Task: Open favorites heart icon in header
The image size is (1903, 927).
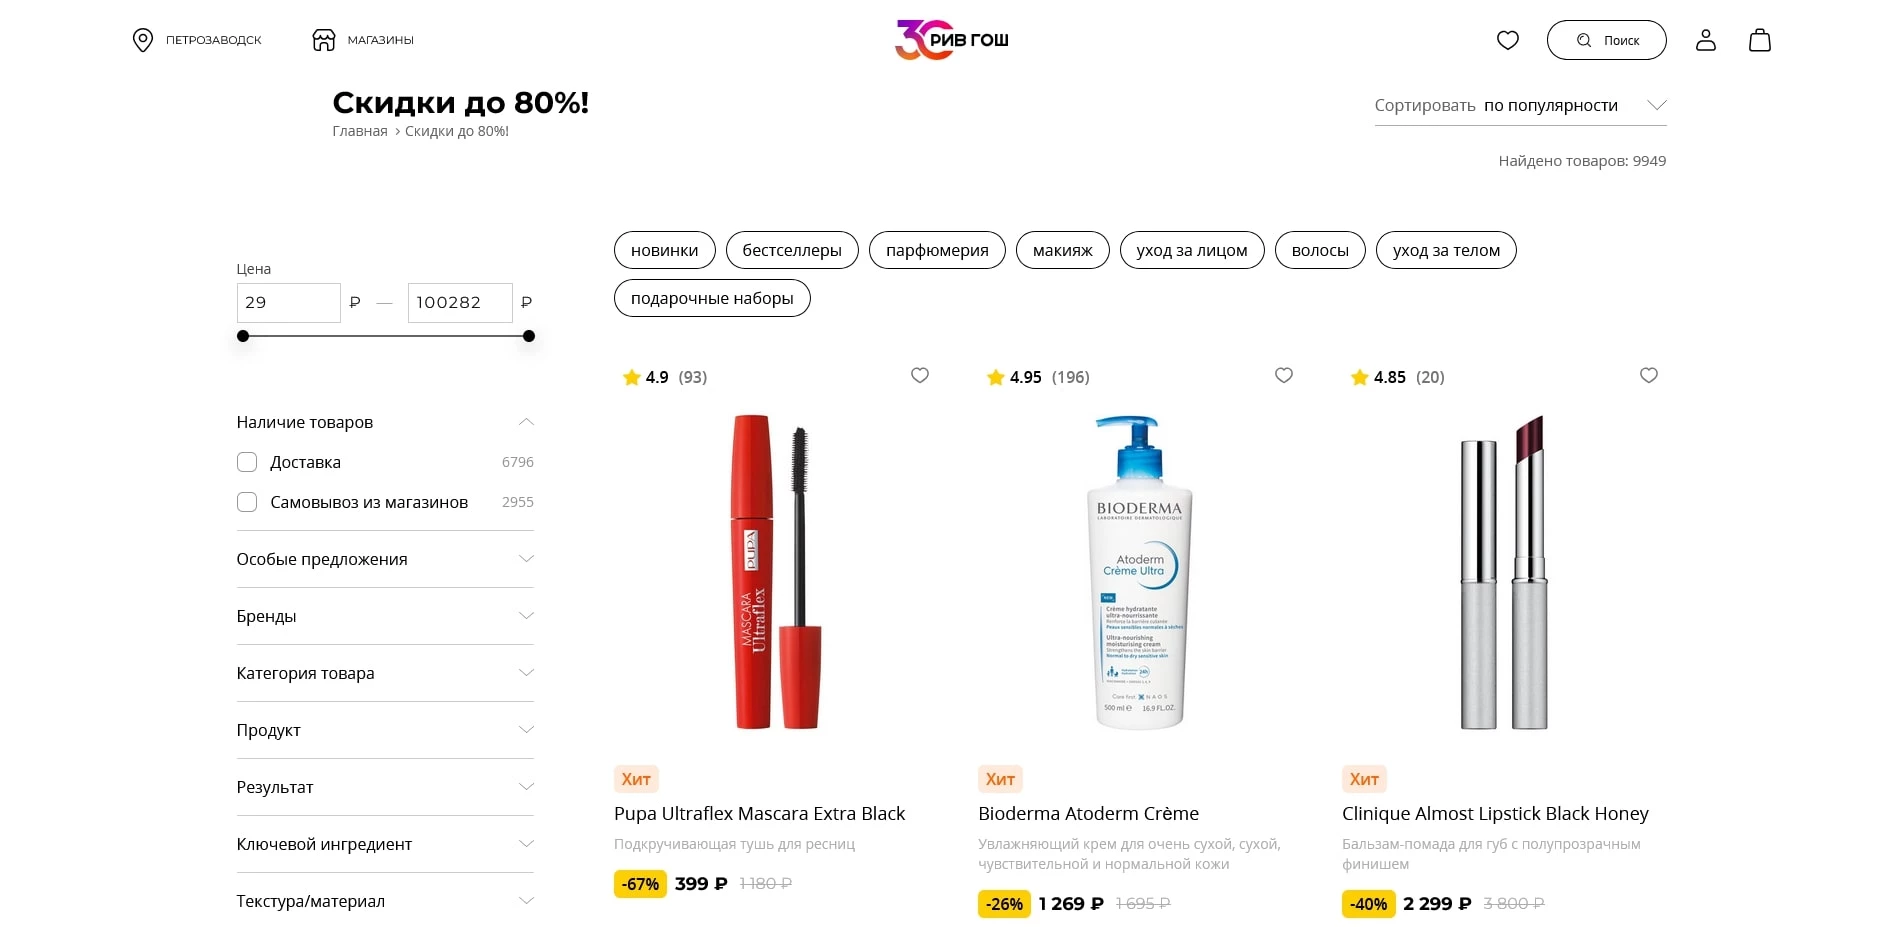Action: pyautogui.click(x=1507, y=40)
